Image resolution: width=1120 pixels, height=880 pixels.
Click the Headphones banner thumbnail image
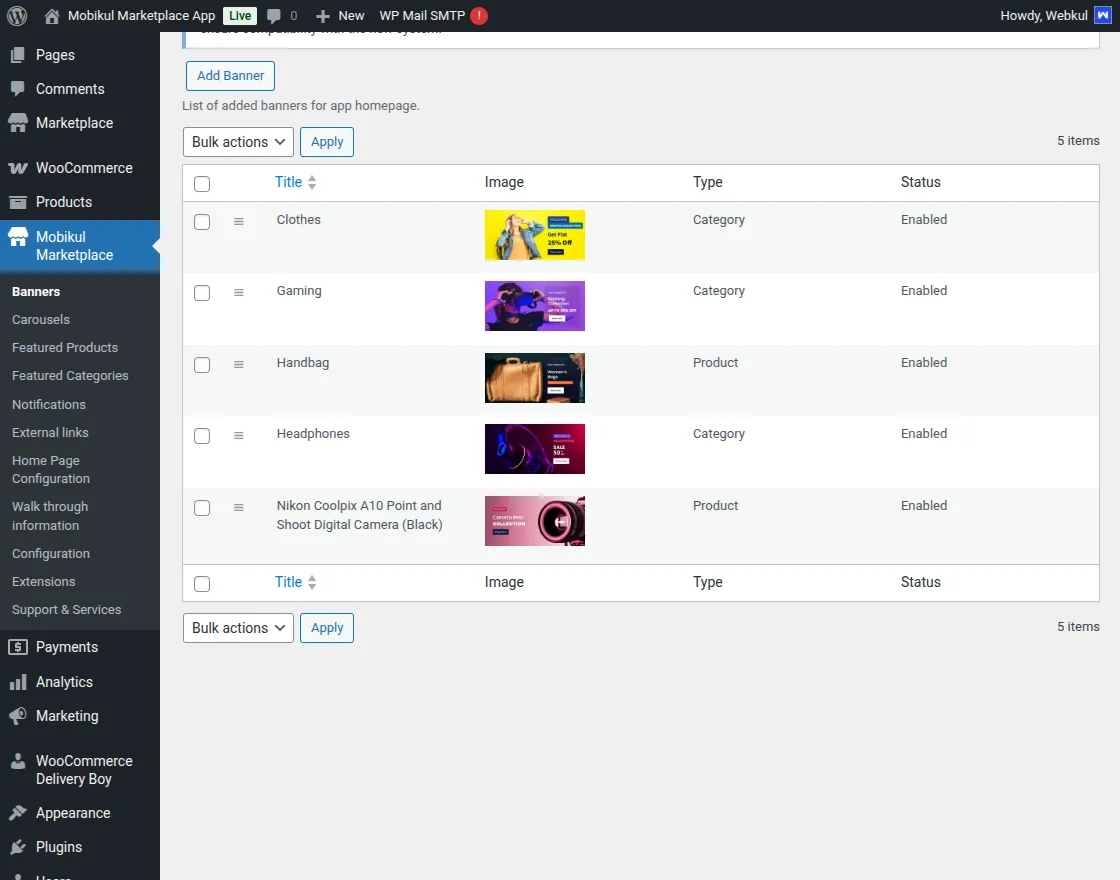point(534,449)
